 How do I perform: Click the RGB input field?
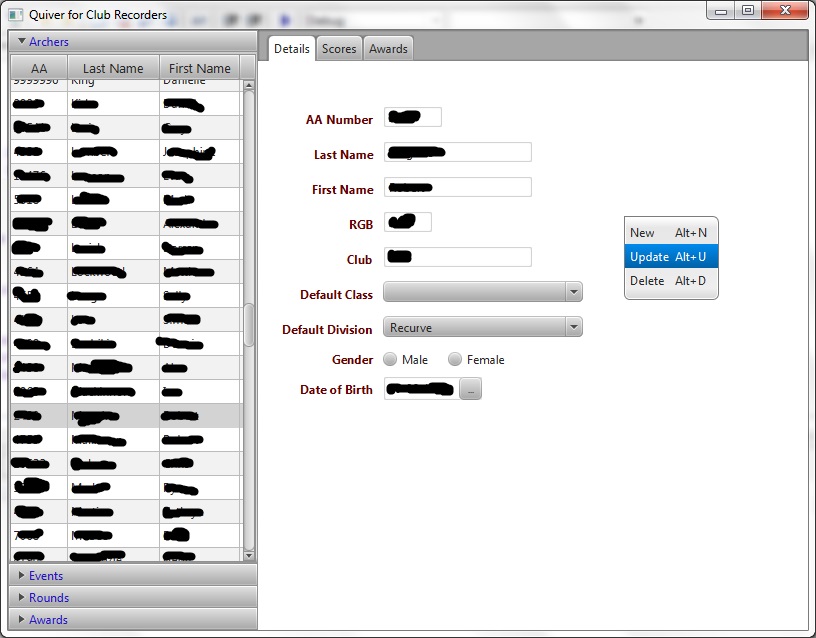[x=407, y=222]
